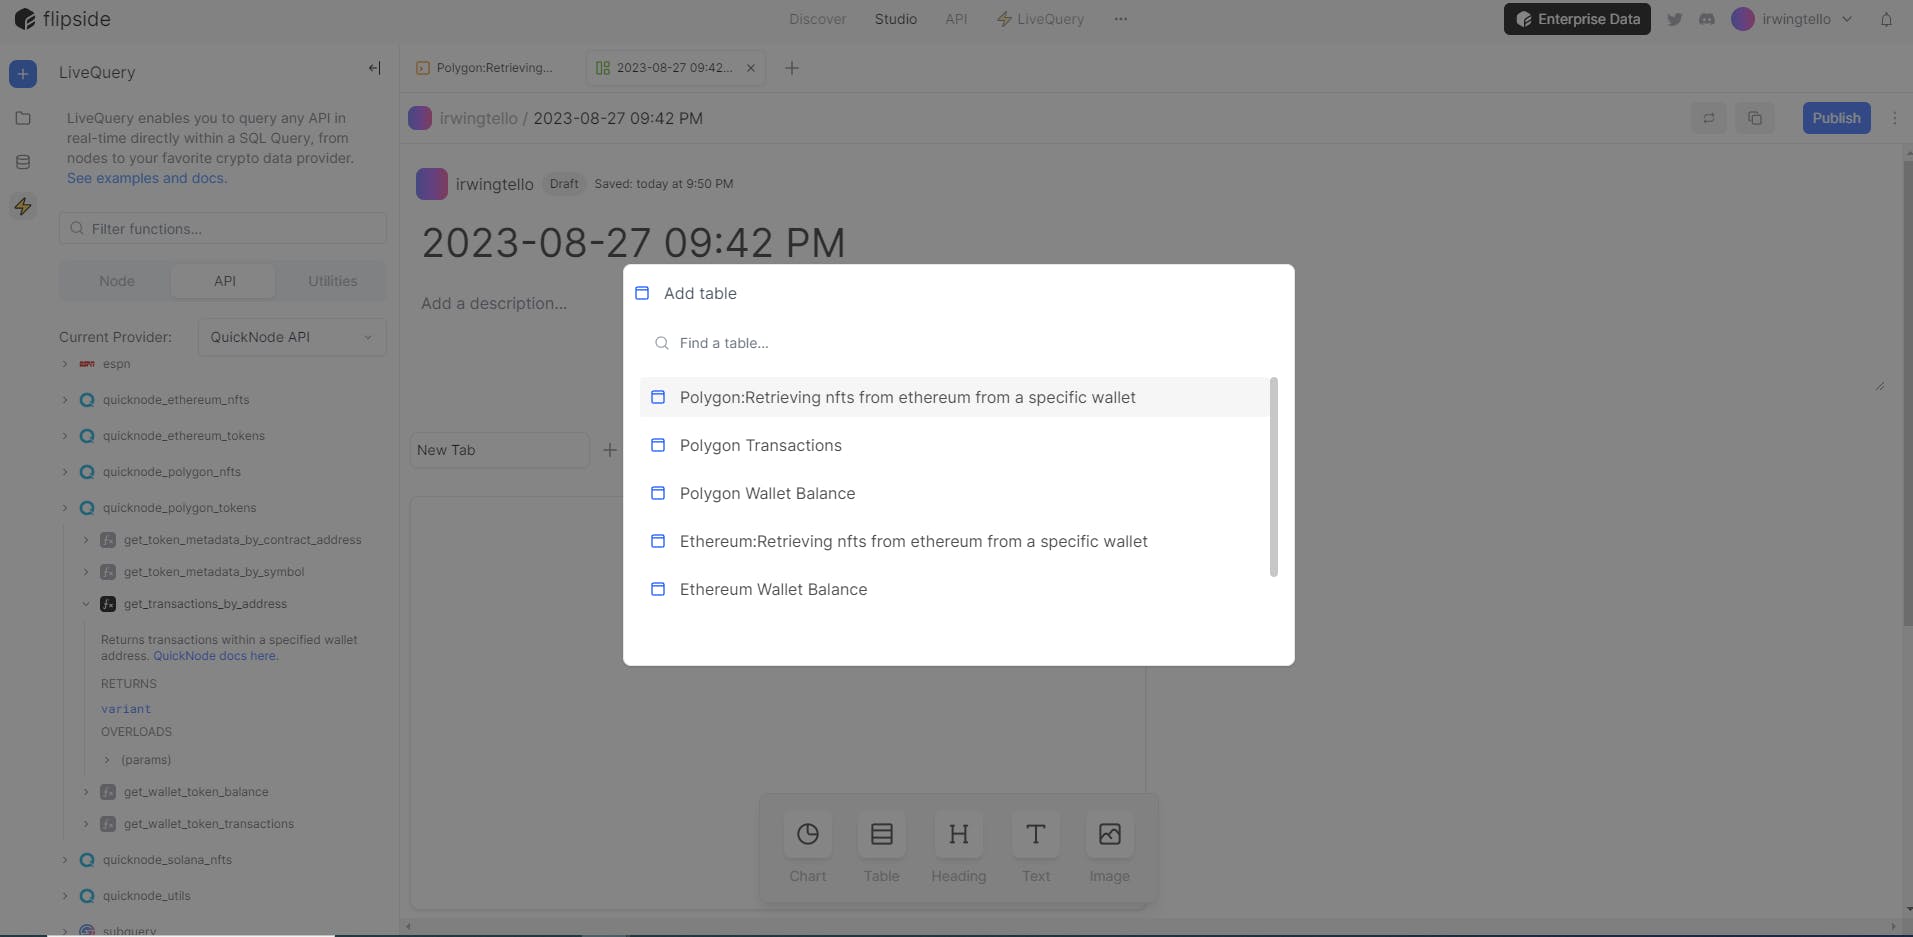Collapse the LiveQuery side panel
This screenshot has width=1913, height=937.
point(374,68)
